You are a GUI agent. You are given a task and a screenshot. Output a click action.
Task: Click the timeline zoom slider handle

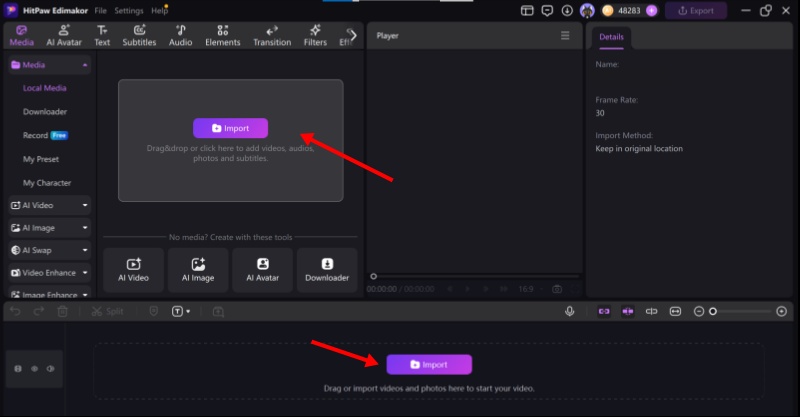coord(713,311)
